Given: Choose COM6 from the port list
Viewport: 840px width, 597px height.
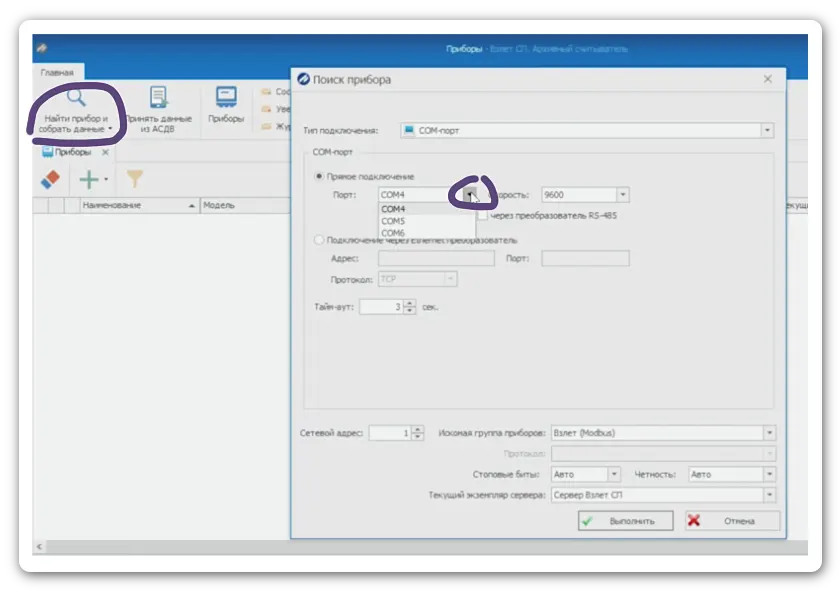Looking at the screenshot, I should (x=393, y=233).
